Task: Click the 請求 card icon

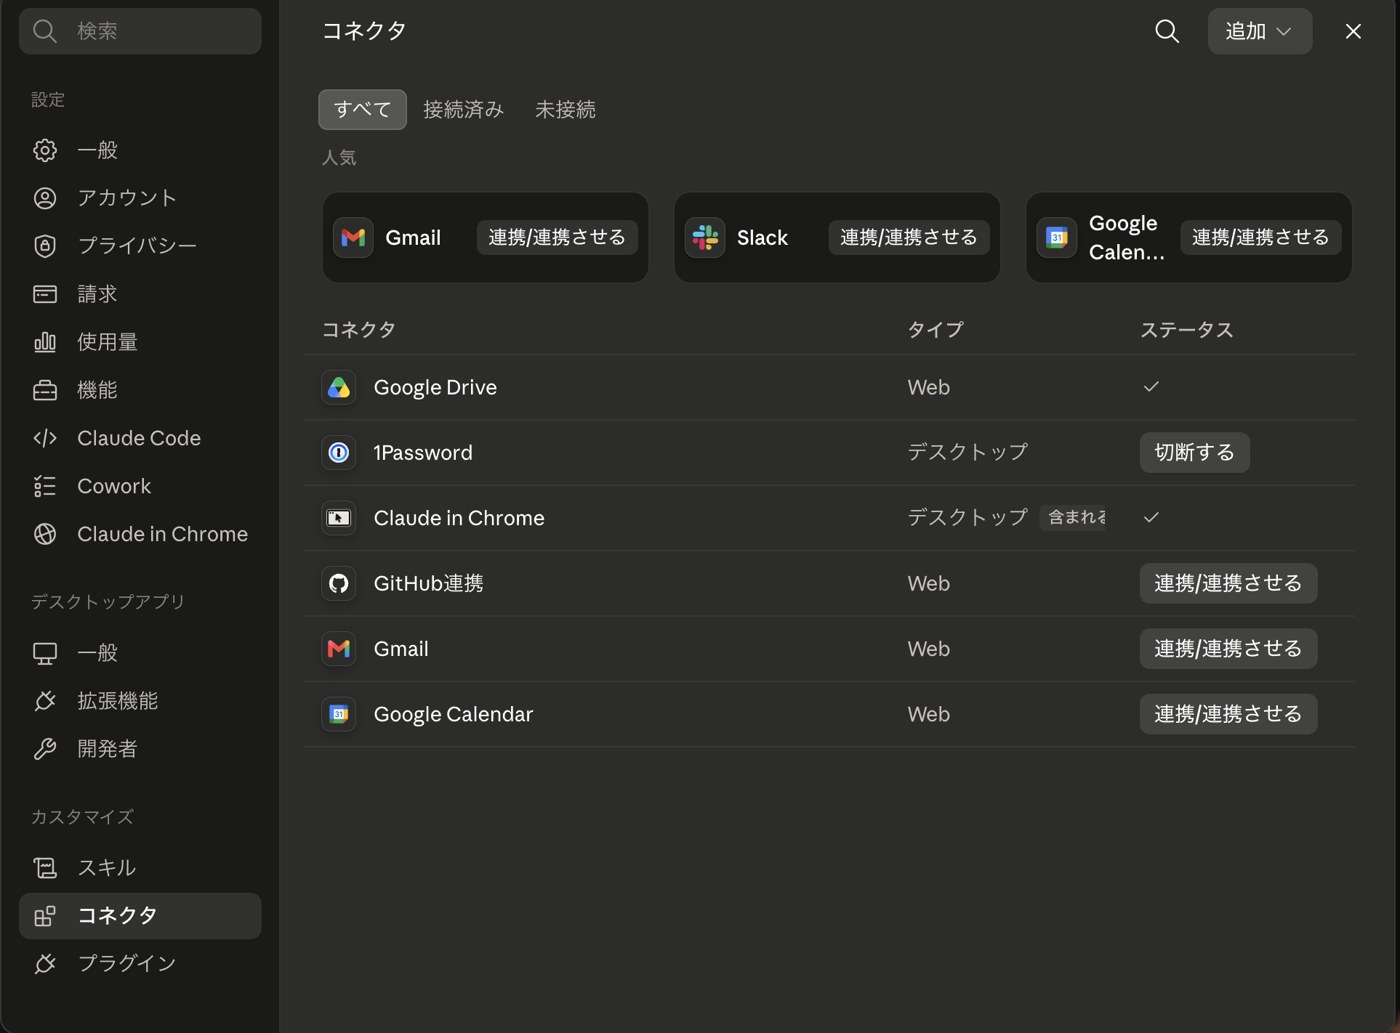Action: 45,294
